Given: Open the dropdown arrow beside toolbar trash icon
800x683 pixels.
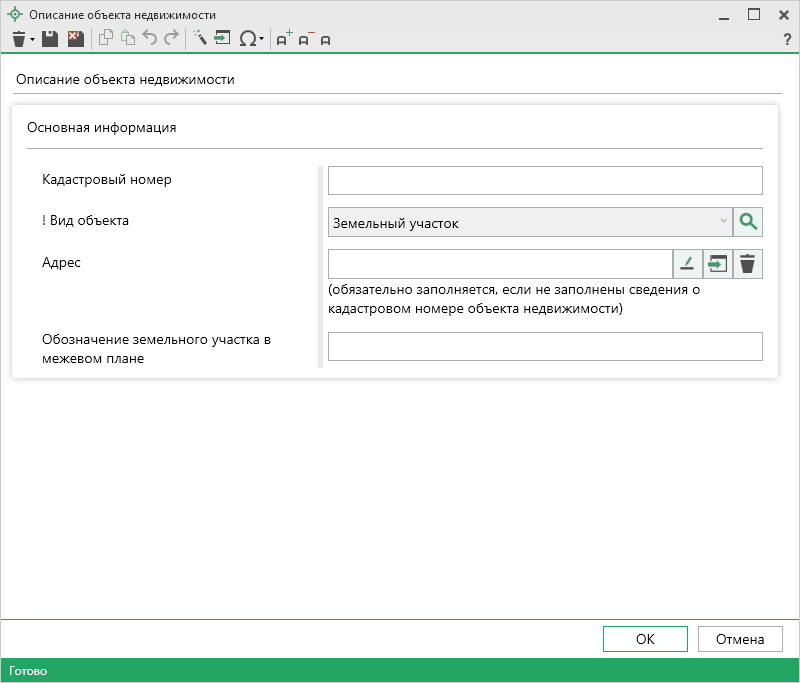Looking at the screenshot, I should 33,40.
